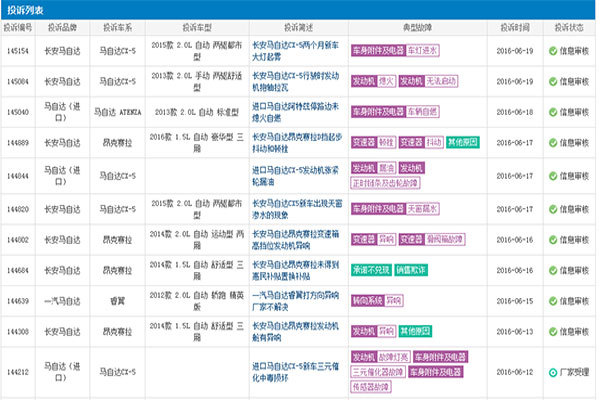This screenshot has width=600, height=400.
Task: Click the 投诉状态 column header
Action: pyautogui.click(x=569, y=28)
